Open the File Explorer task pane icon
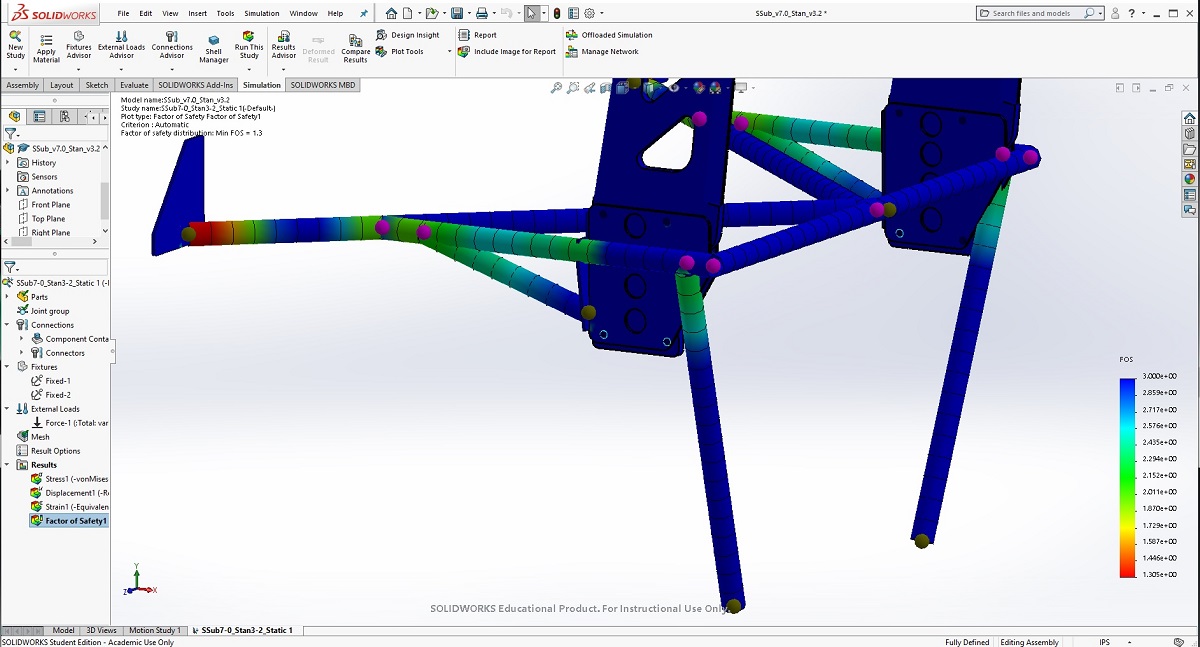 pyautogui.click(x=1189, y=149)
